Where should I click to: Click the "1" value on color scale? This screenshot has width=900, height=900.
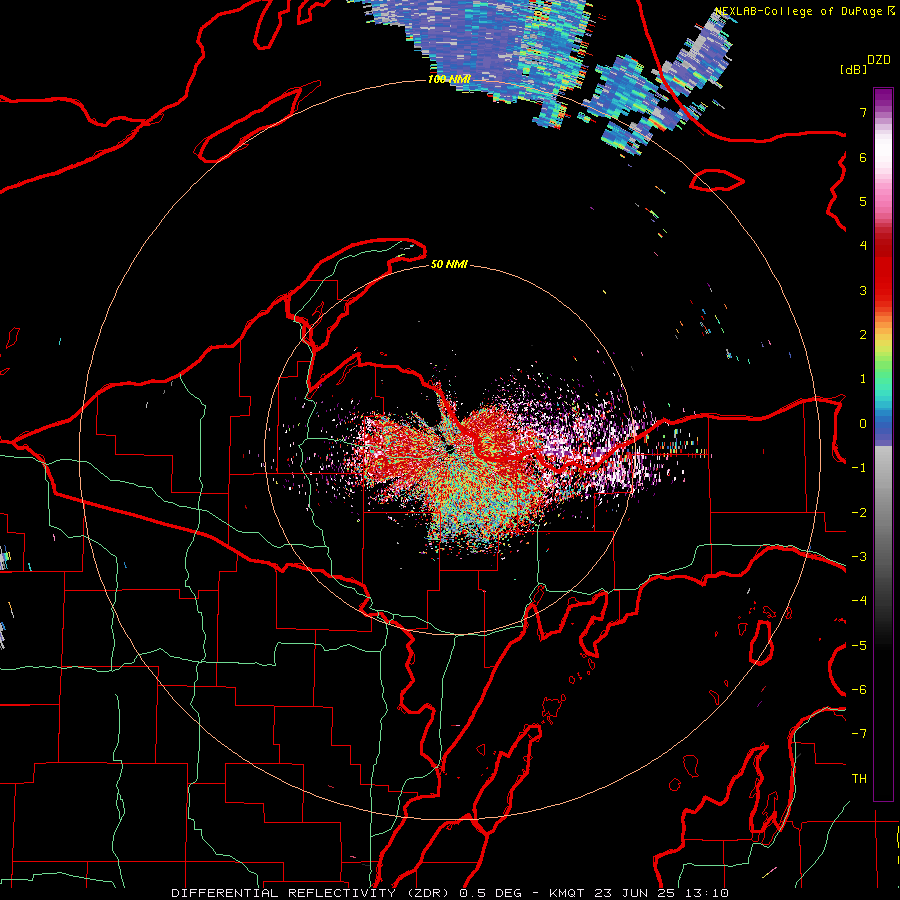coord(863,379)
